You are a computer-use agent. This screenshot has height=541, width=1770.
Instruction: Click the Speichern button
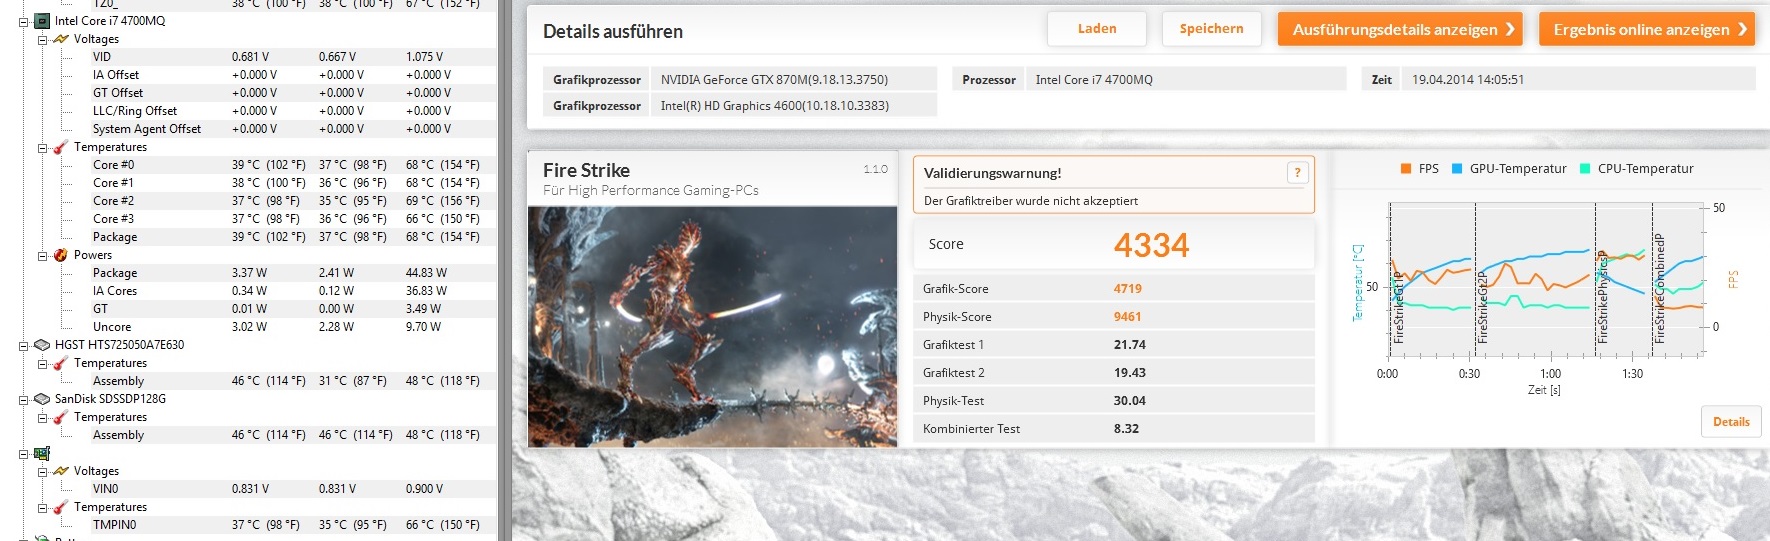coord(1211,29)
